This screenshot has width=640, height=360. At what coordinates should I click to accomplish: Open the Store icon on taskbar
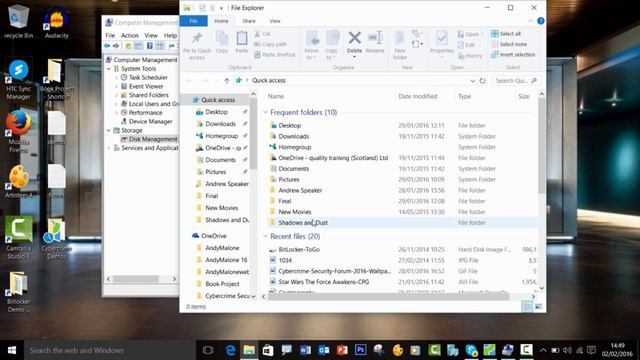268,350
